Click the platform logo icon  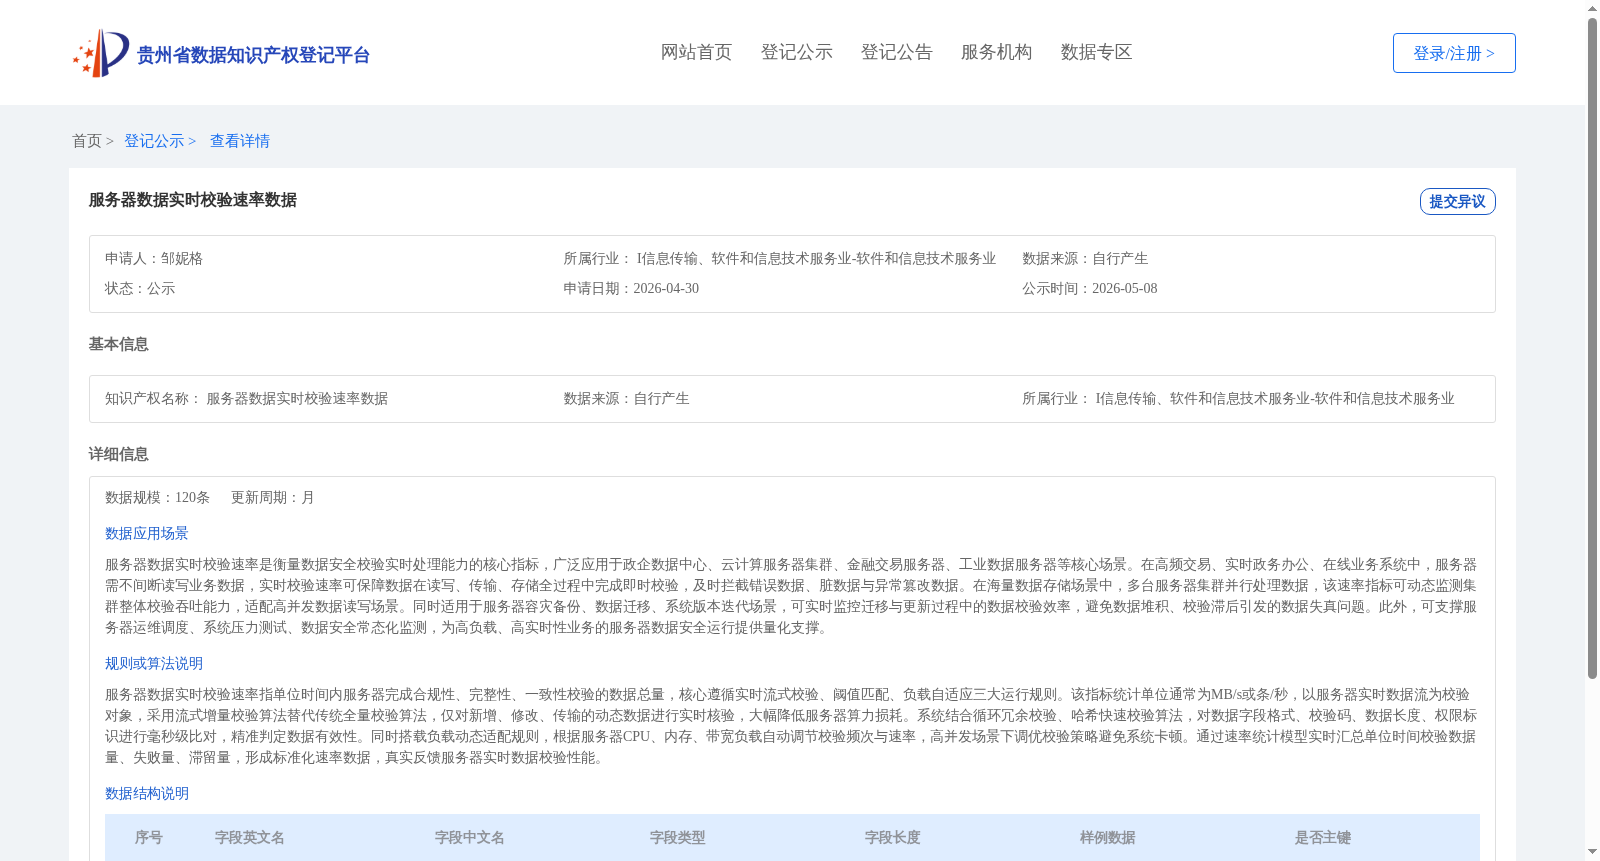(101, 53)
